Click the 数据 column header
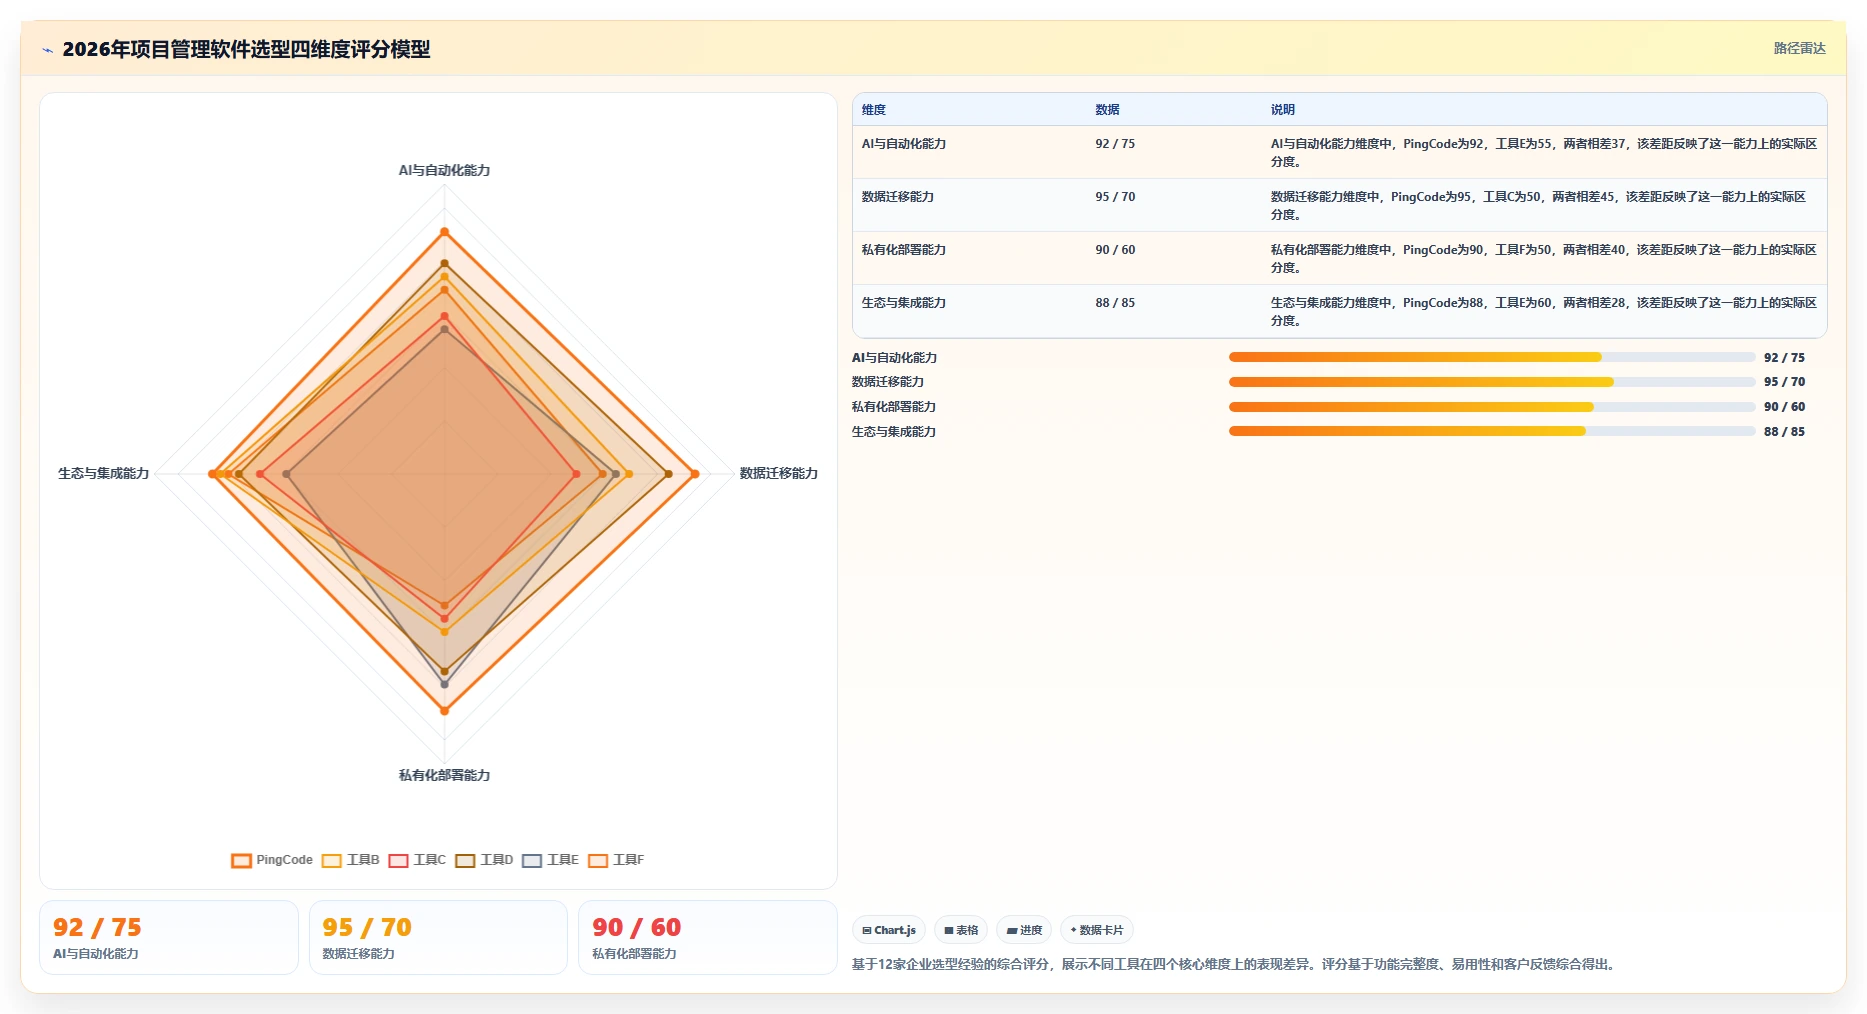The width and height of the screenshot is (1867, 1014). point(1107,110)
